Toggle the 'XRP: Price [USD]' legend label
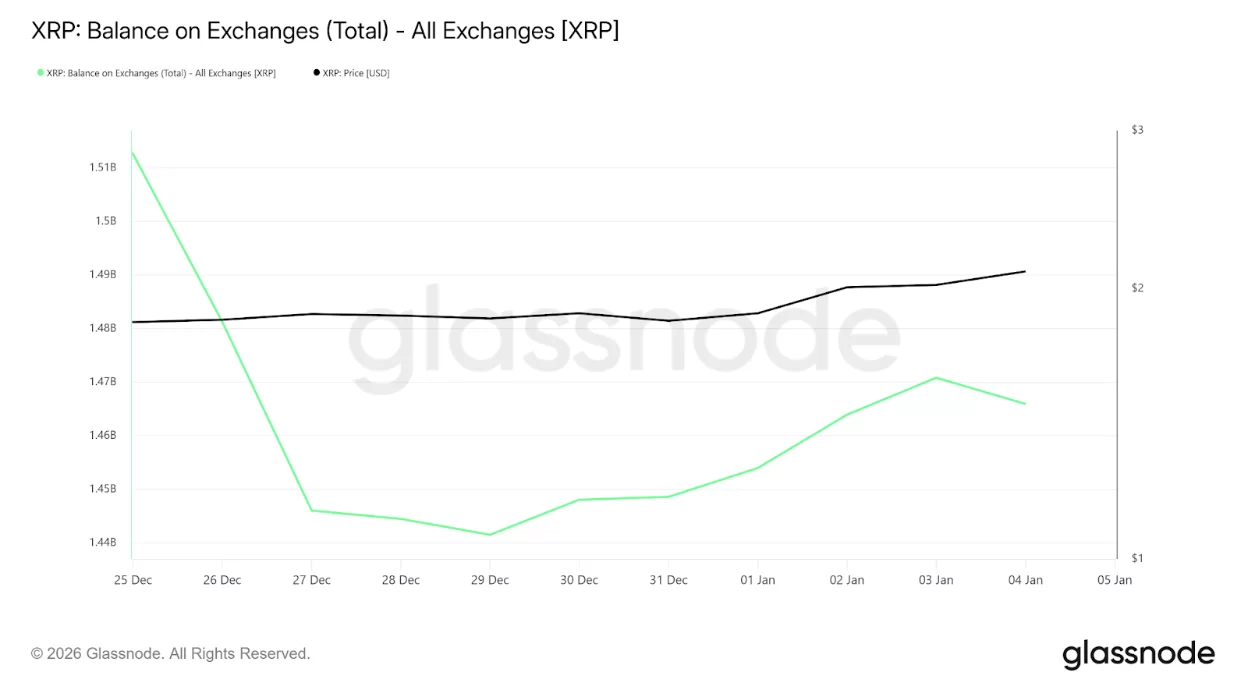The width and height of the screenshot is (1254, 684). [x=356, y=73]
